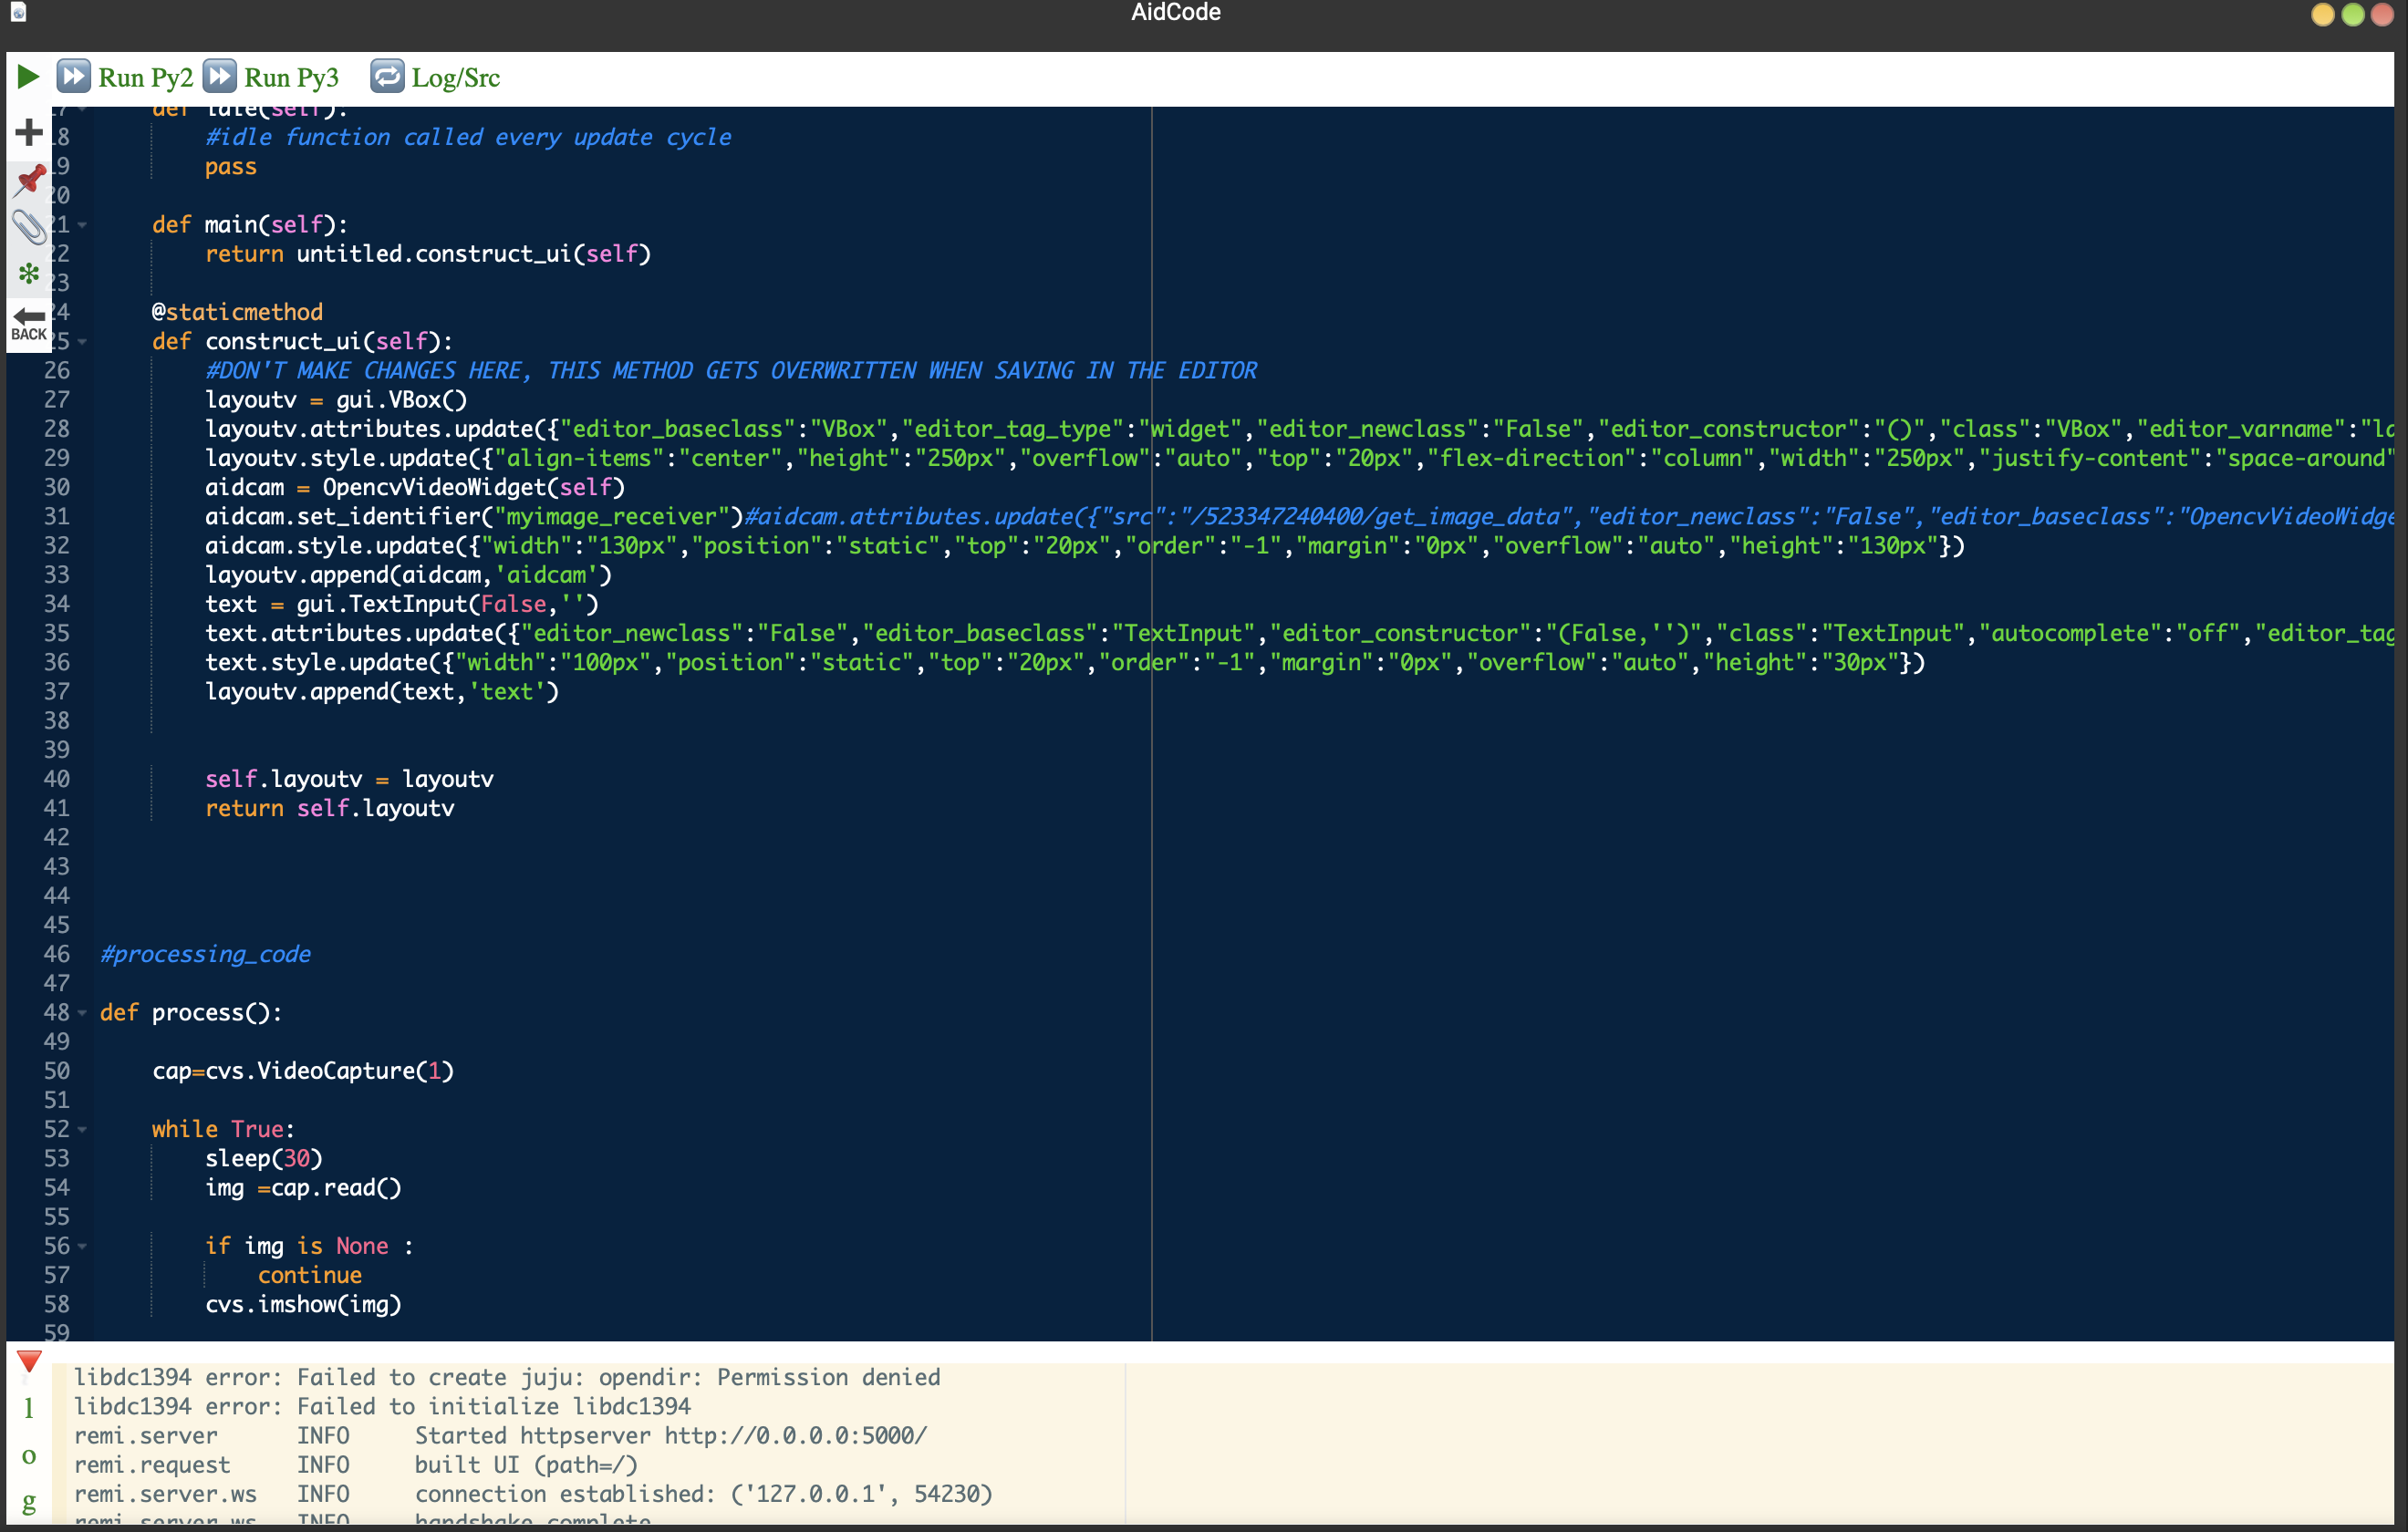2408x1532 pixels.
Task: Click 'Failed to initialize libdc1394' log line
Action: coord(383,1407)
